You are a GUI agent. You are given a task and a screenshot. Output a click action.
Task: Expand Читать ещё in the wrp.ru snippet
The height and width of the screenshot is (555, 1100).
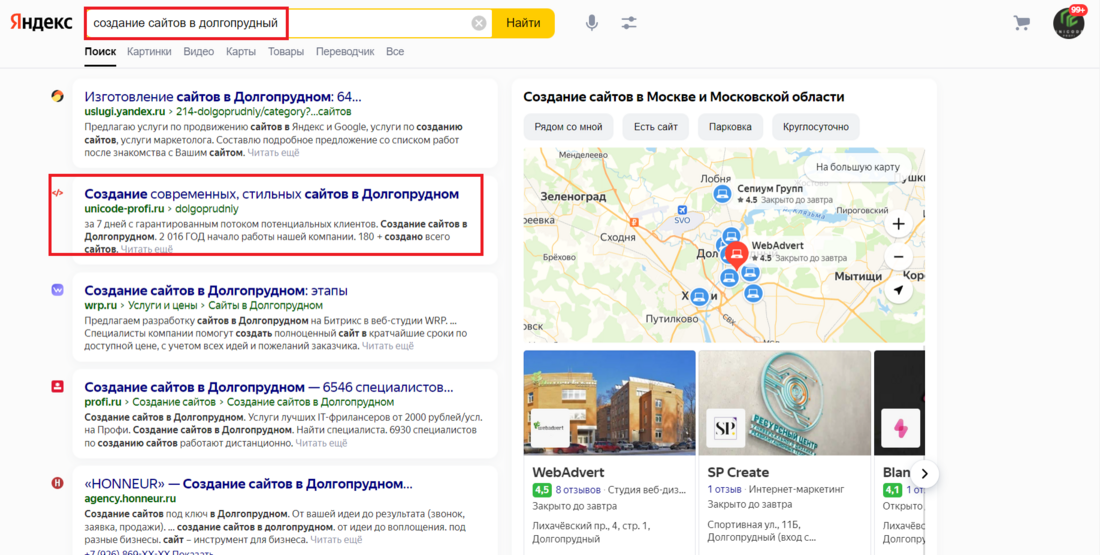tap(388, 346)
